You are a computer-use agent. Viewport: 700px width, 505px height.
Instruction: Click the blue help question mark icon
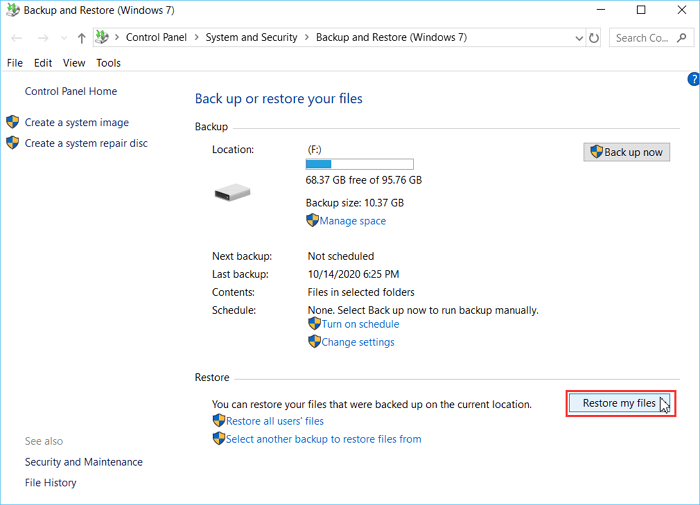[x=693, y=78]
